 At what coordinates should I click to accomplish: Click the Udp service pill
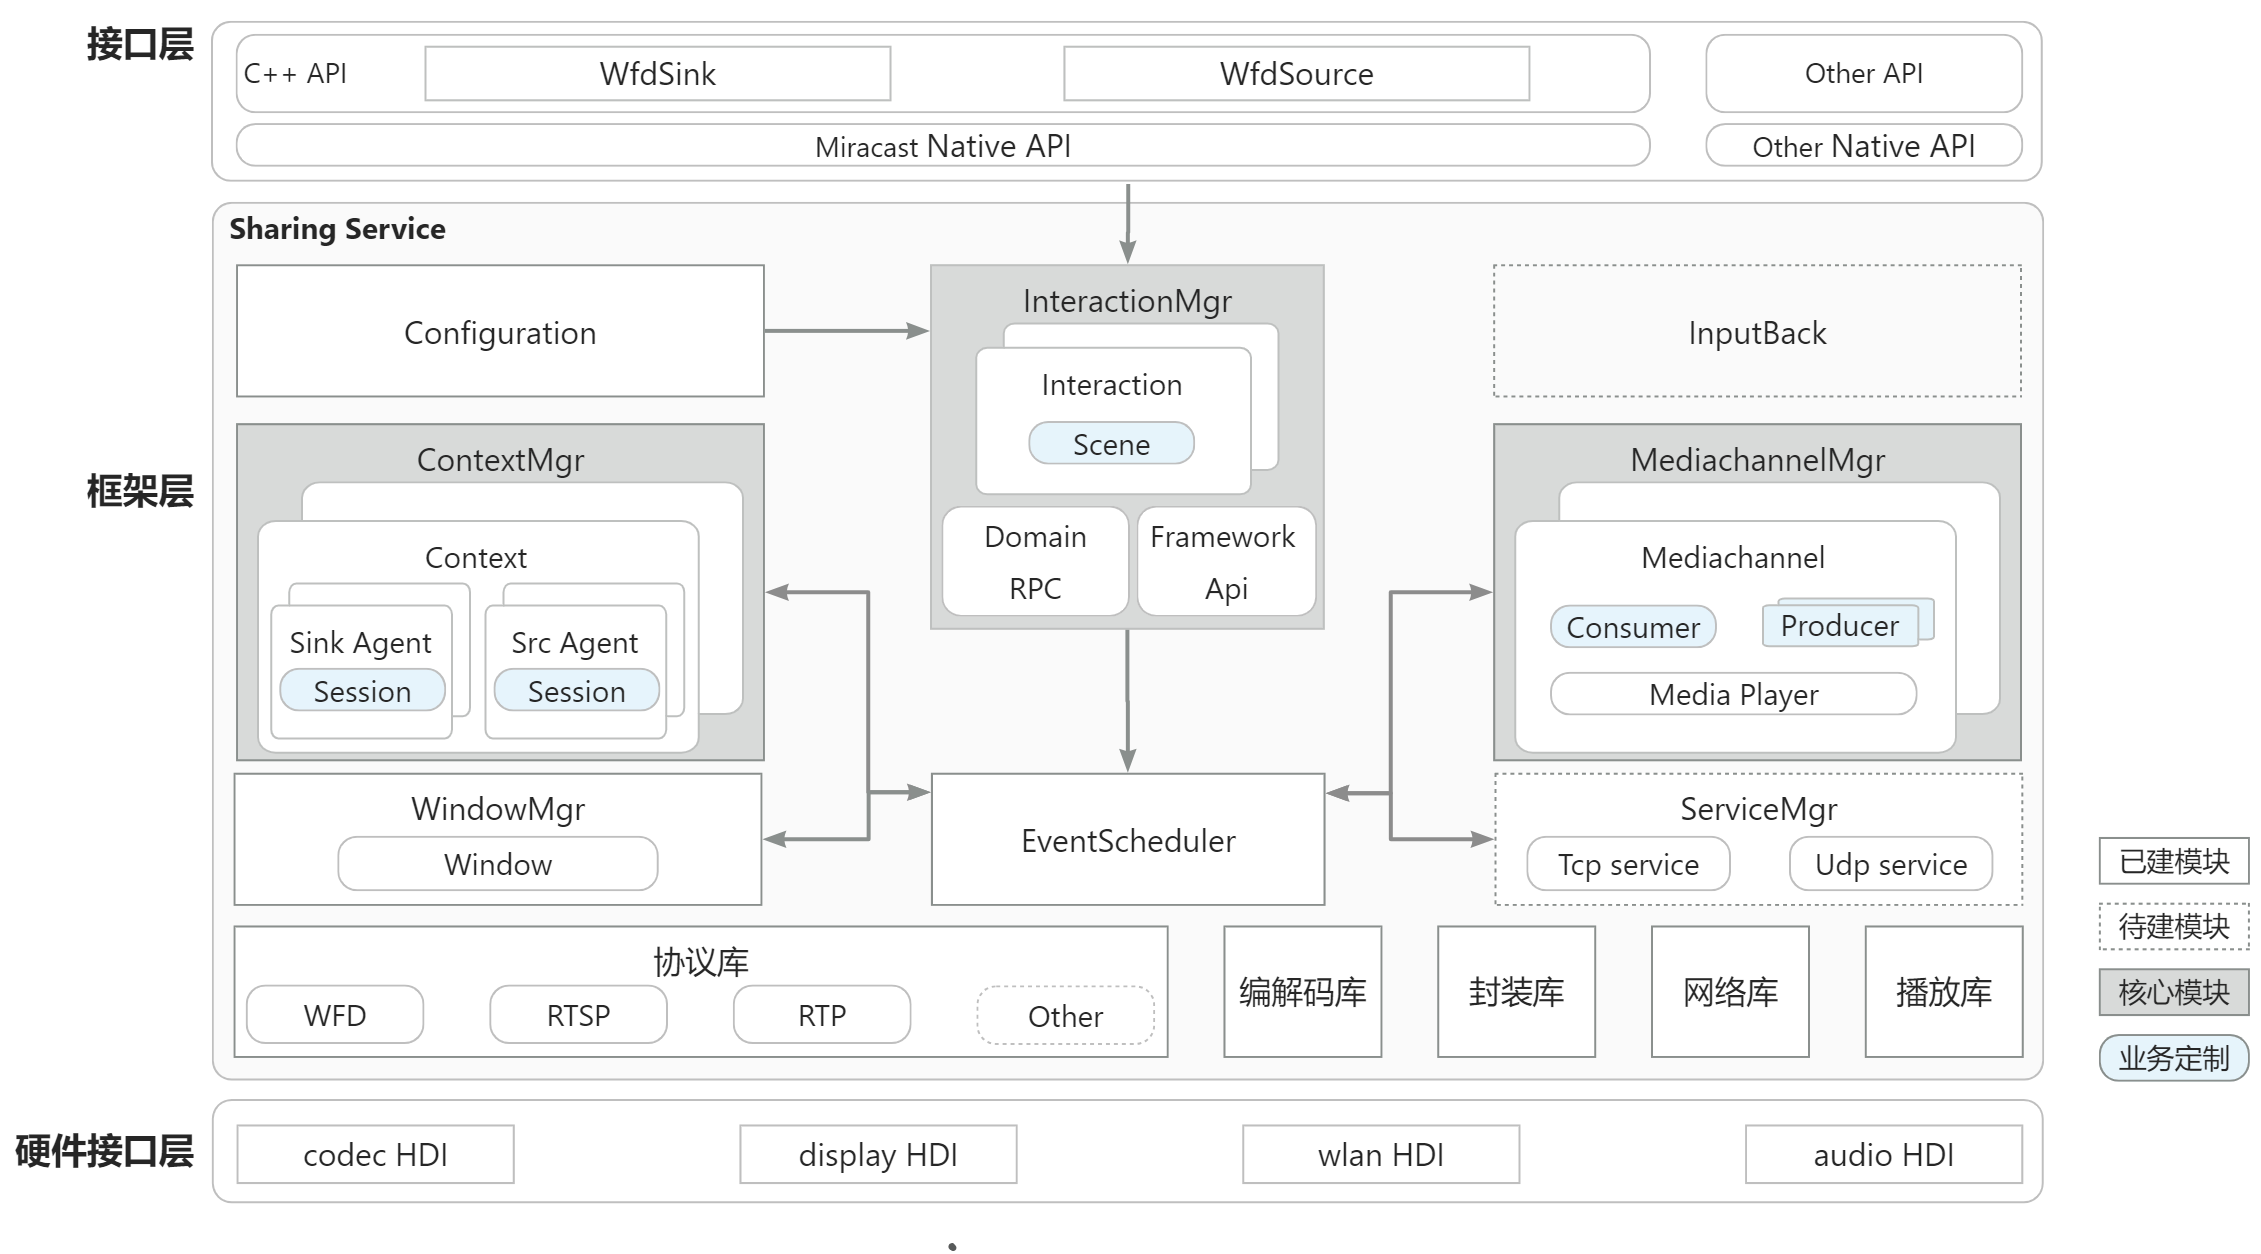(x=1890, y=864)
